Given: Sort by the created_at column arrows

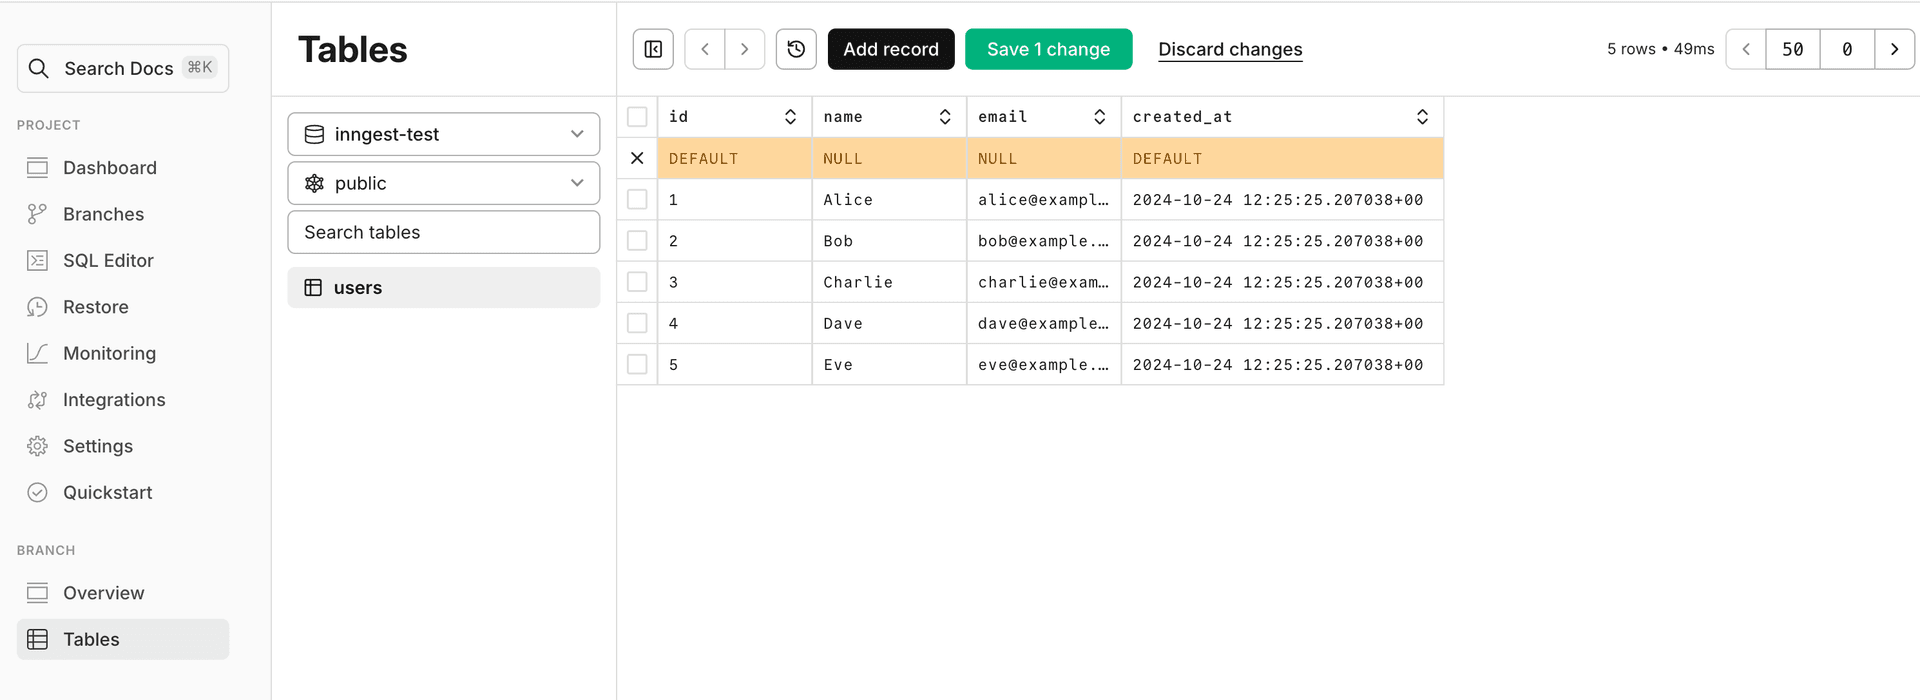Looking at the screenshot, I should point(1422,117).
